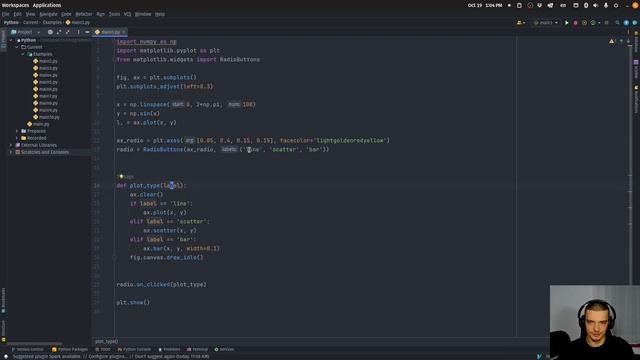Click the Spark plugin suggestion status message
The image size is (640, 360).
pyautogui.click(x=111, y=356)
